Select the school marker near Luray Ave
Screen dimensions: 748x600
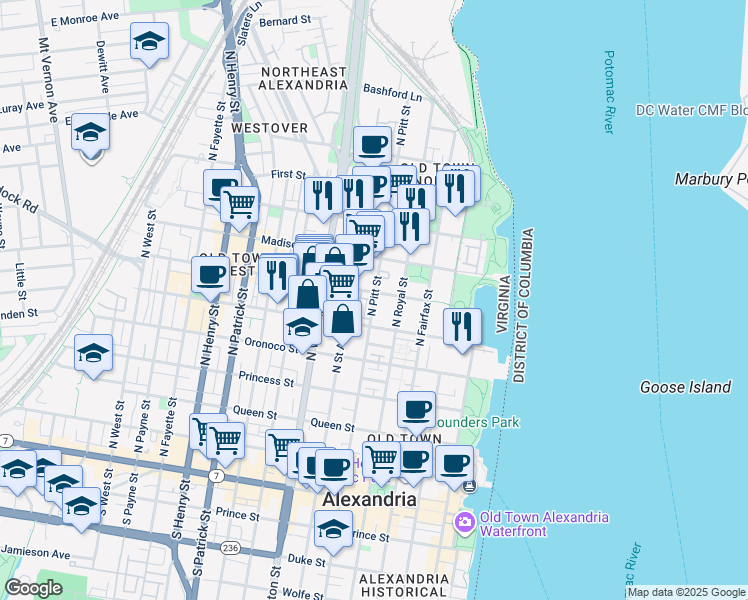pyautogui.click(x=91, y=134)
